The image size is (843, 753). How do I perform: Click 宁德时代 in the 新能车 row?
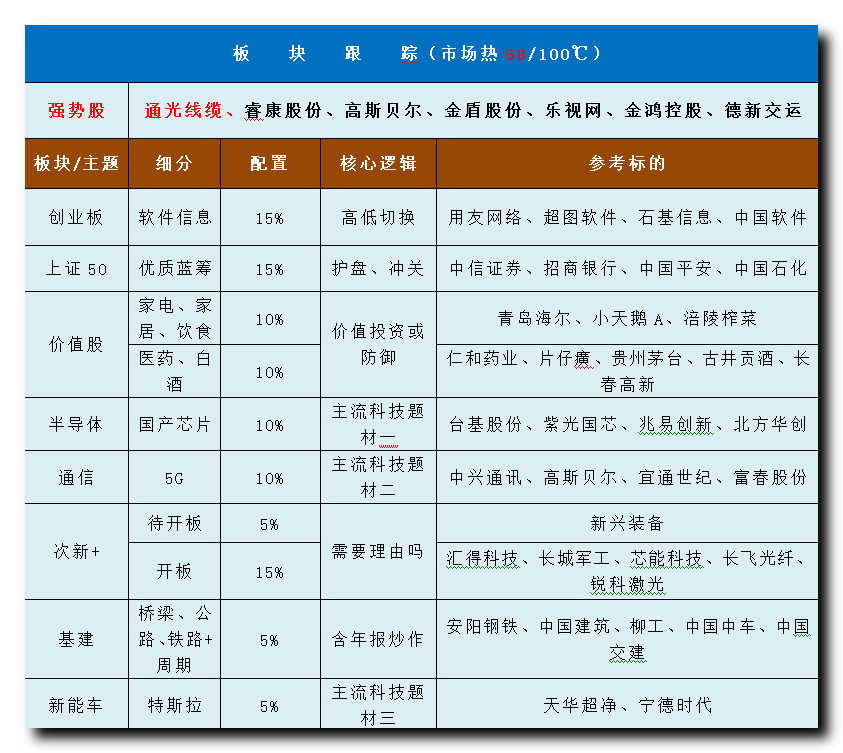pyautogui.click(x=675, y=705)
